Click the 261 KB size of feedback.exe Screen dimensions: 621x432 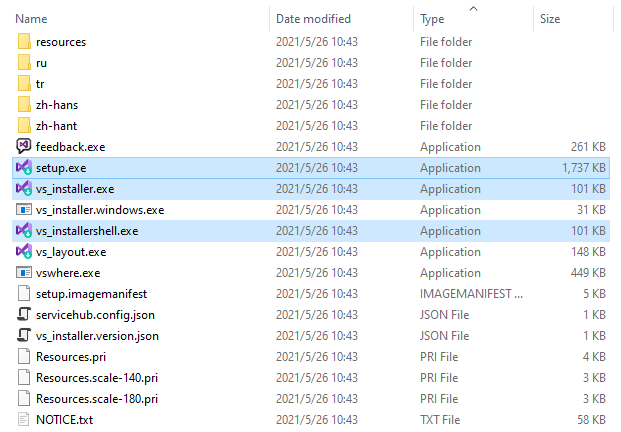click(x=588, y=147)
